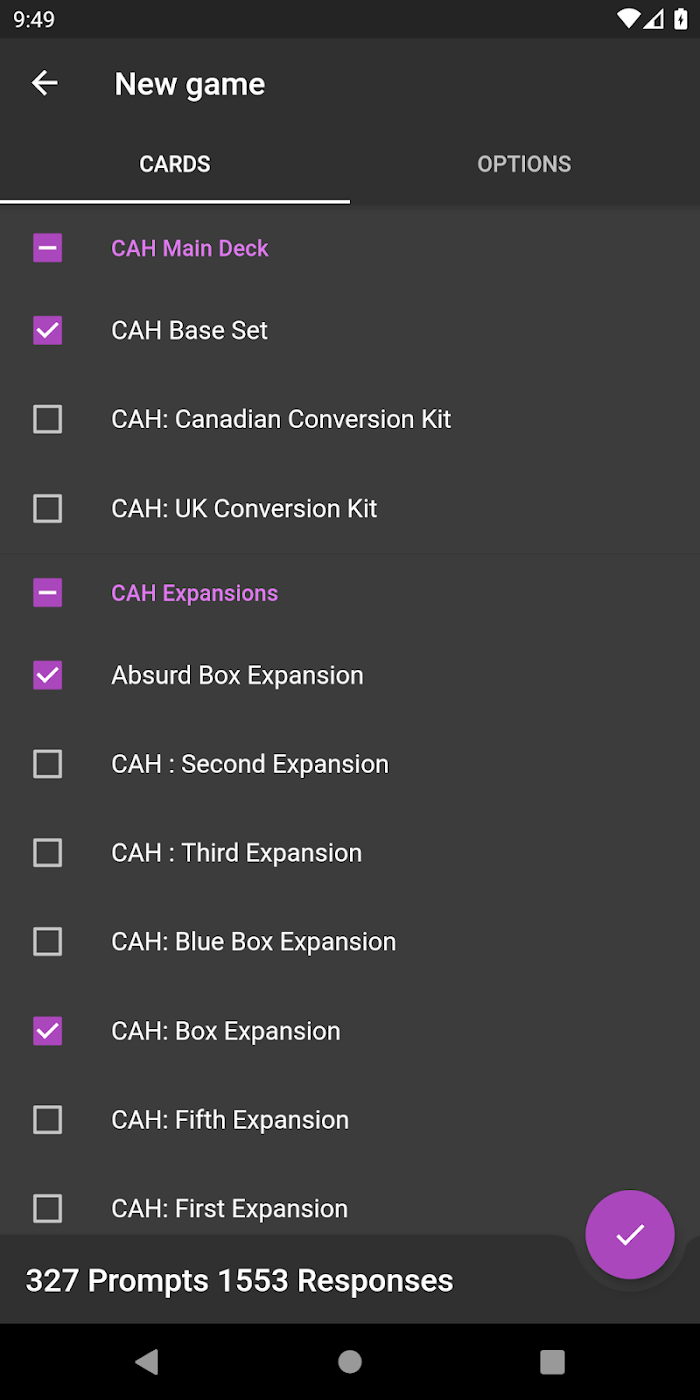Tap the Prompts and Responses count bar
The height and width of the screenshot is (1400, 700).
(290, 1280)
